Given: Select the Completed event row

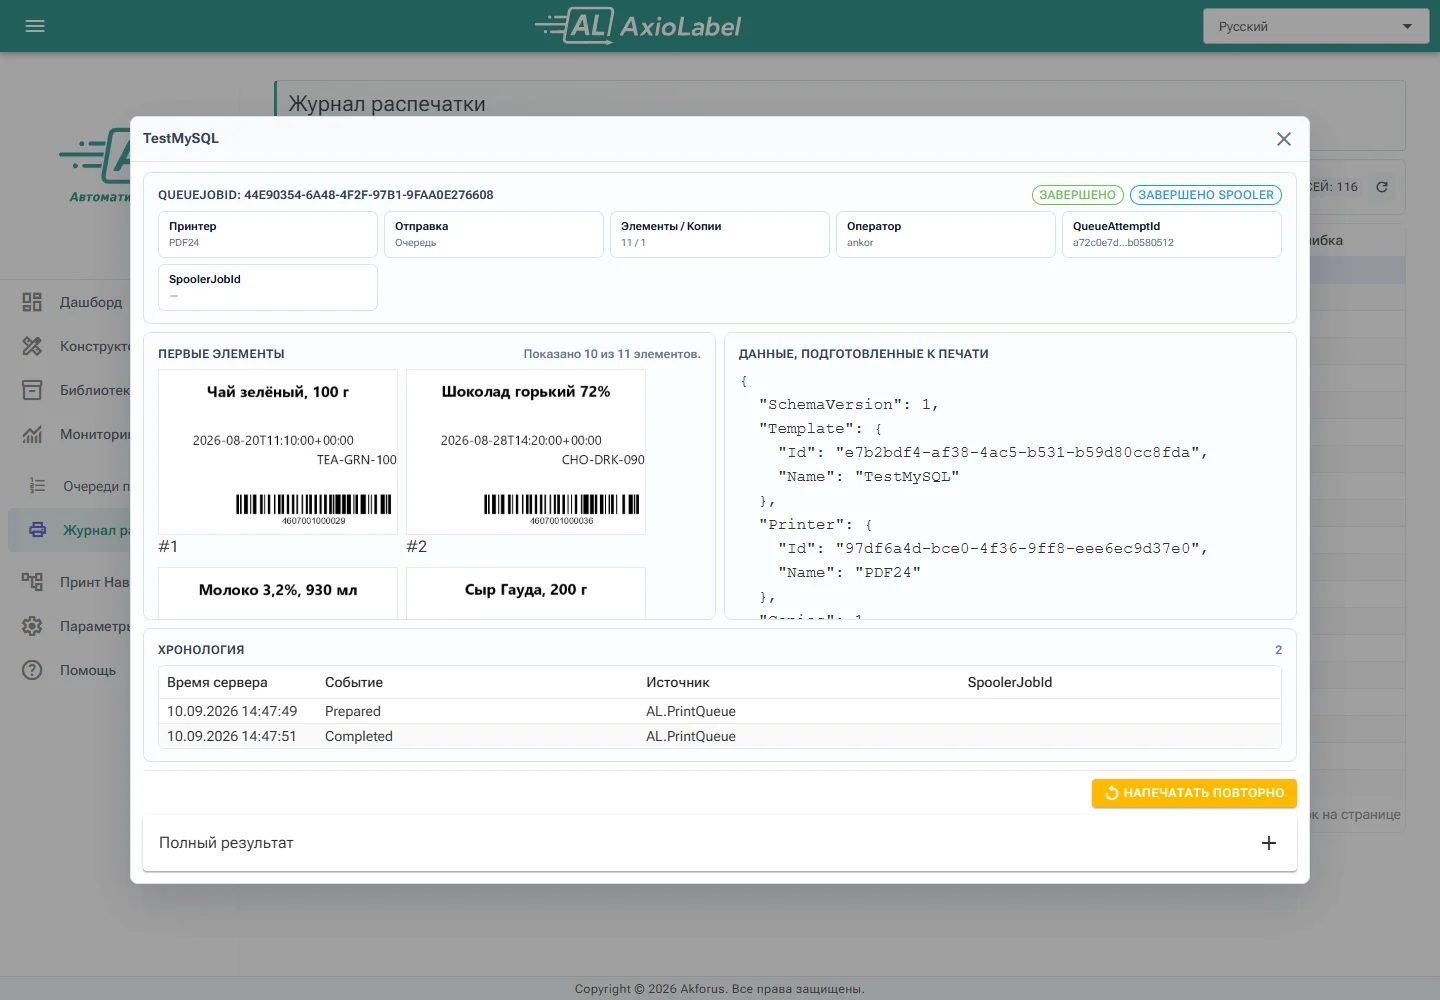Looking at the screenshot, I should (x=720, y=736).
